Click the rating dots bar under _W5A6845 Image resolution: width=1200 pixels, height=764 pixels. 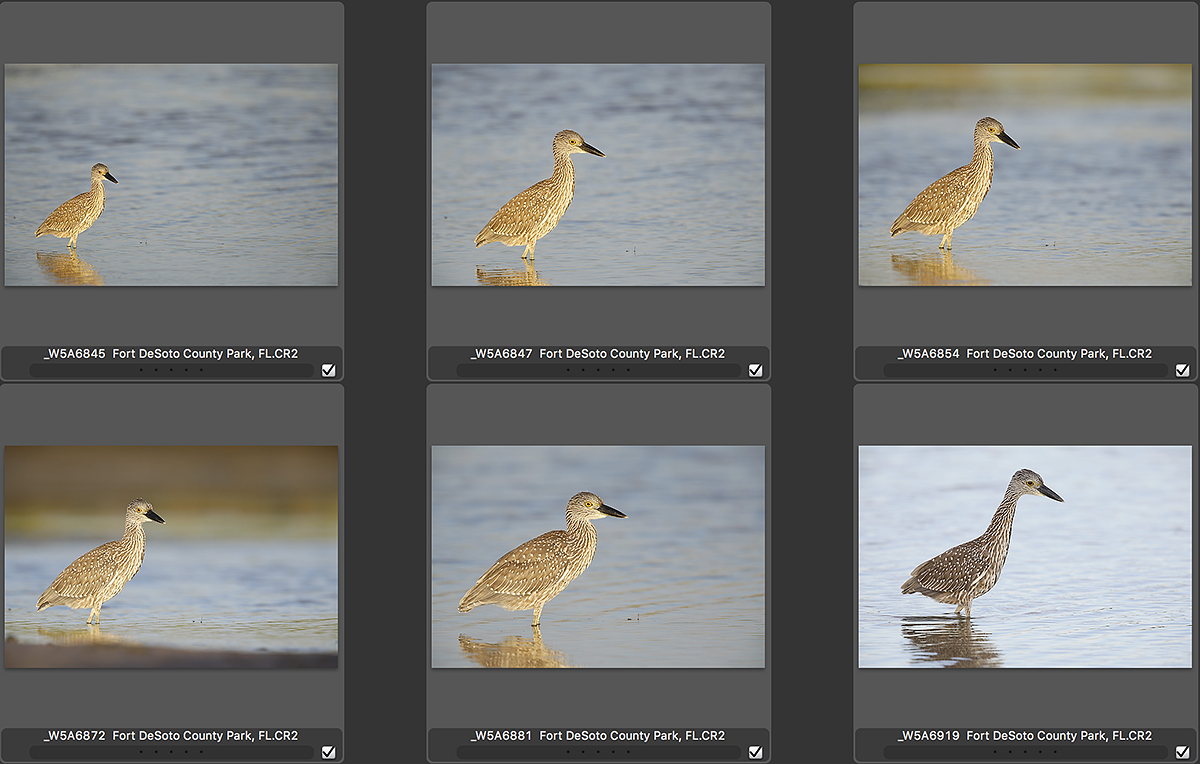click(x=171, y=370)
